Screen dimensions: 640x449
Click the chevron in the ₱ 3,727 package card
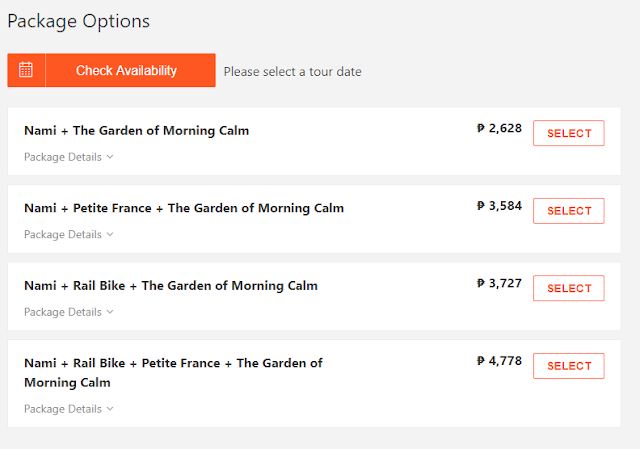(110, 312)
